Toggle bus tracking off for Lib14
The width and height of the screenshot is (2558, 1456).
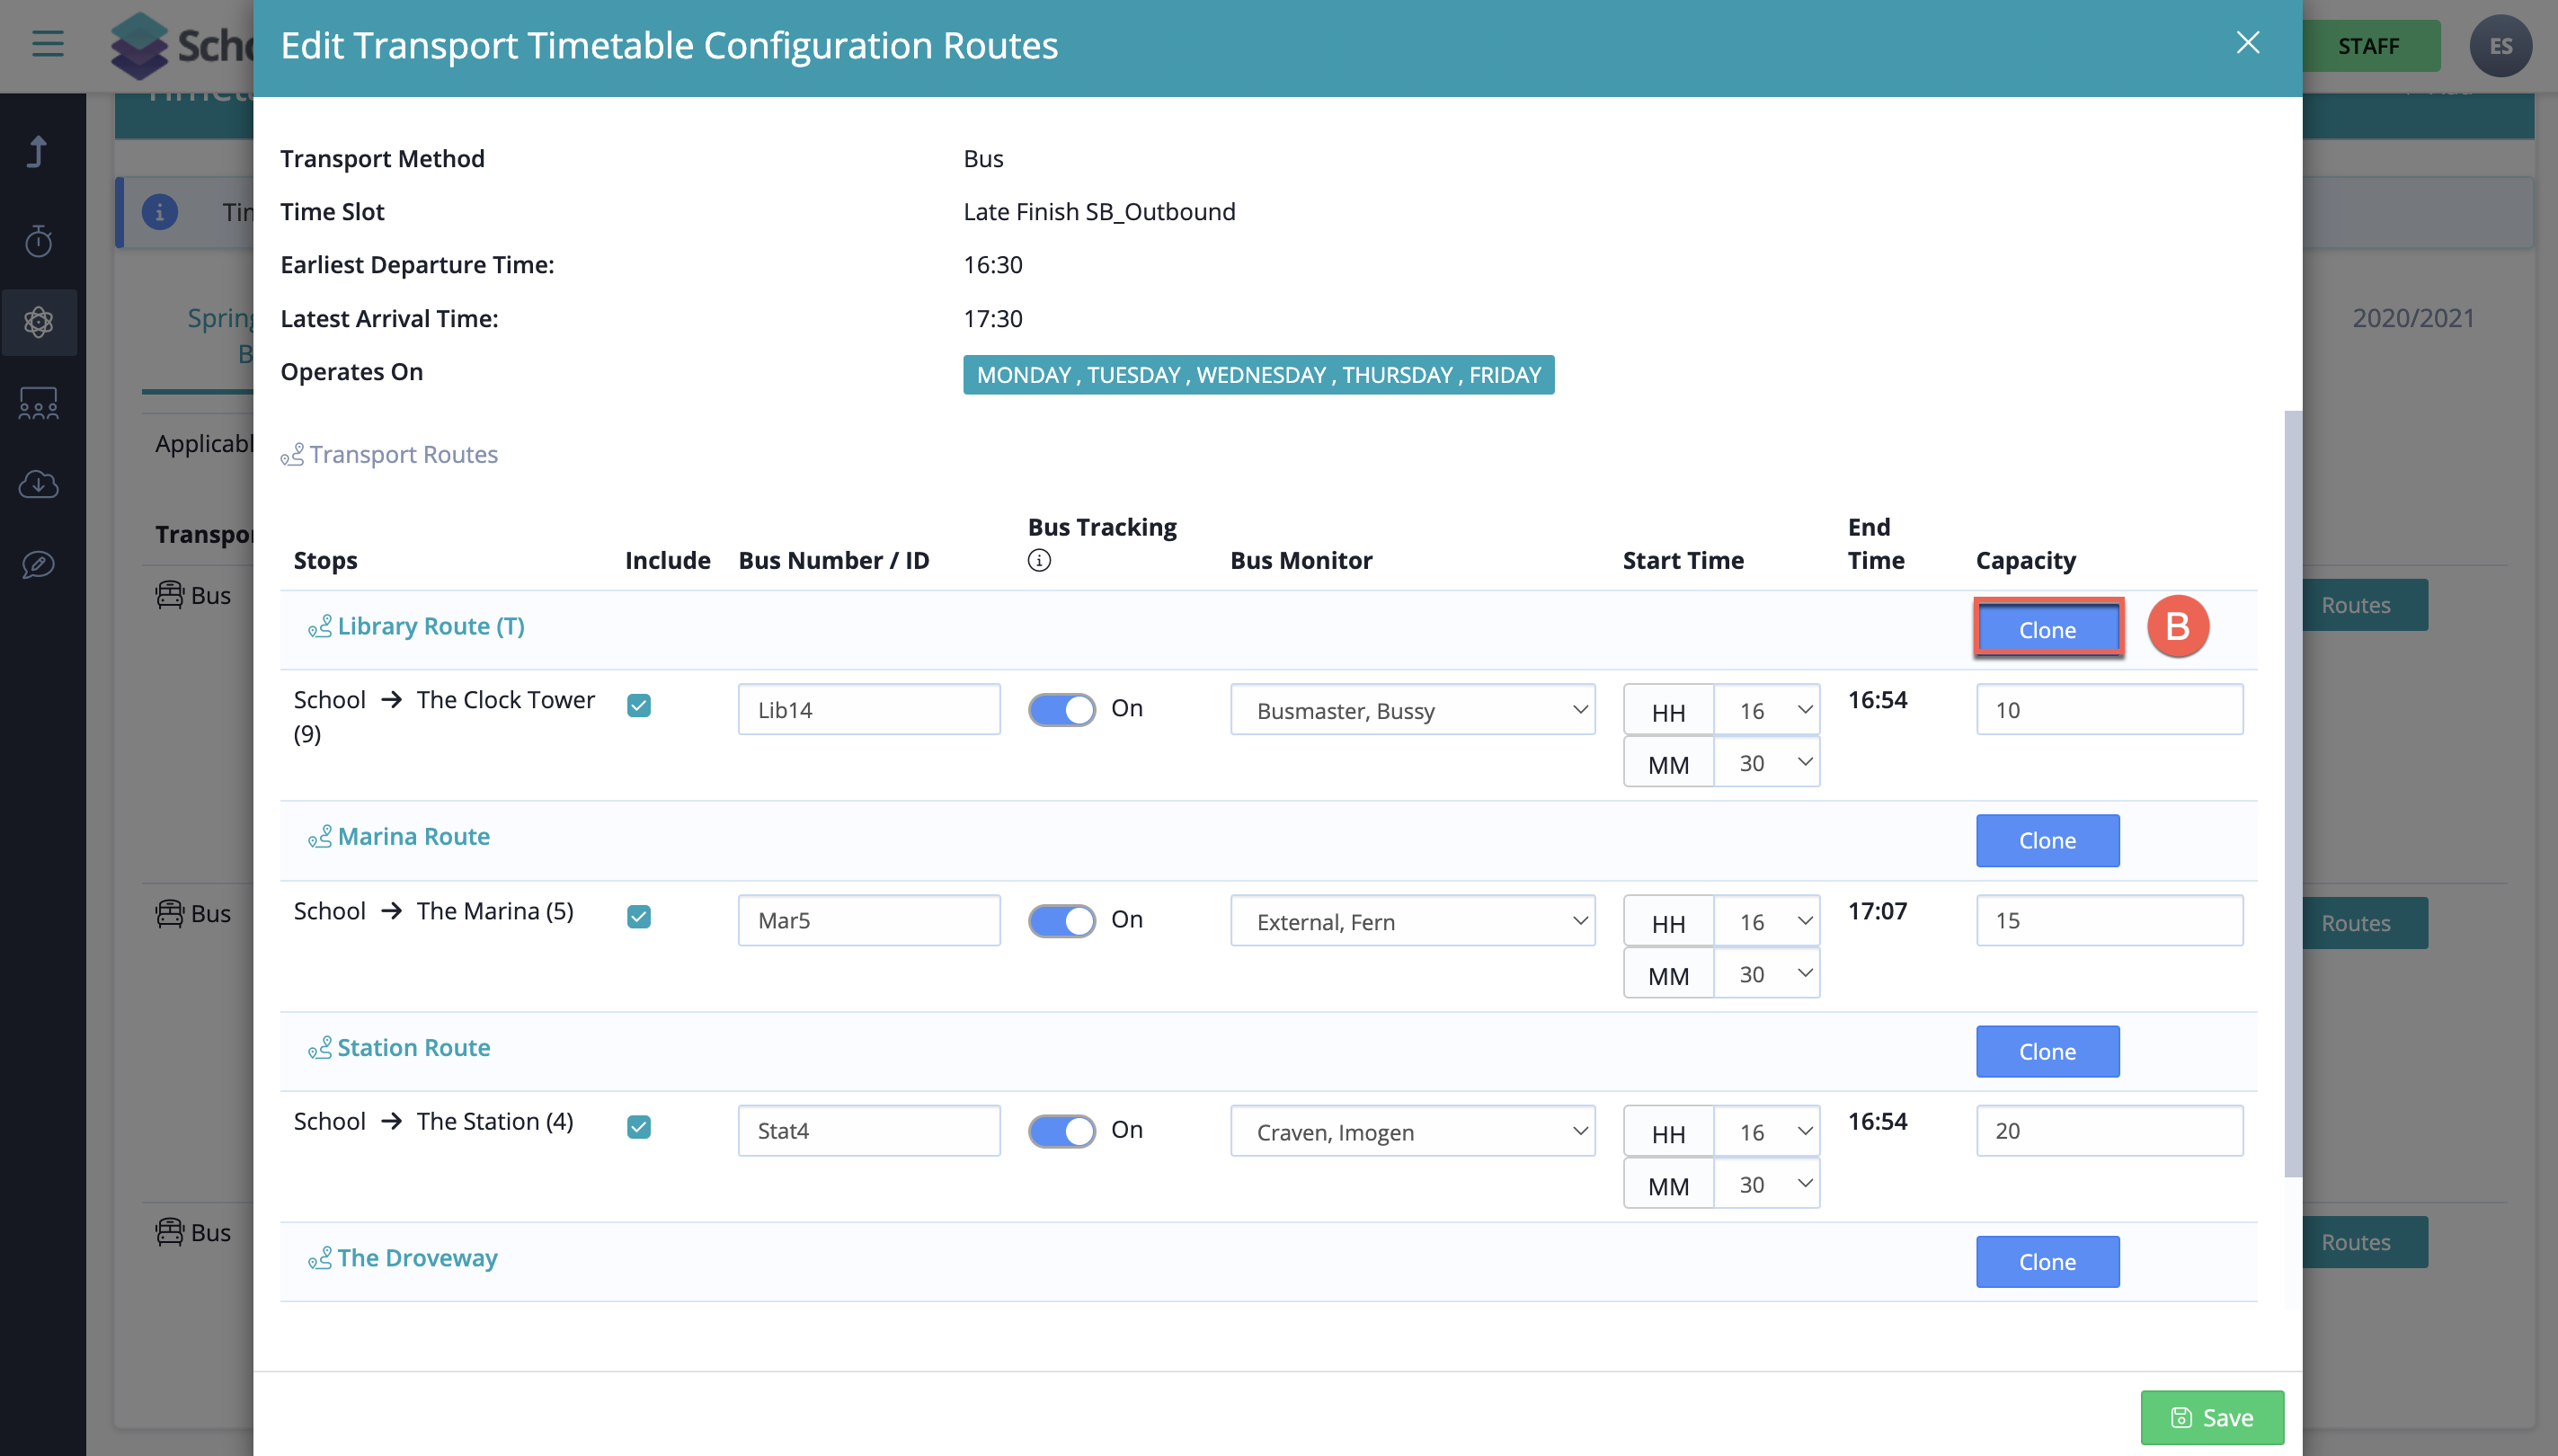pos(1062,709)
